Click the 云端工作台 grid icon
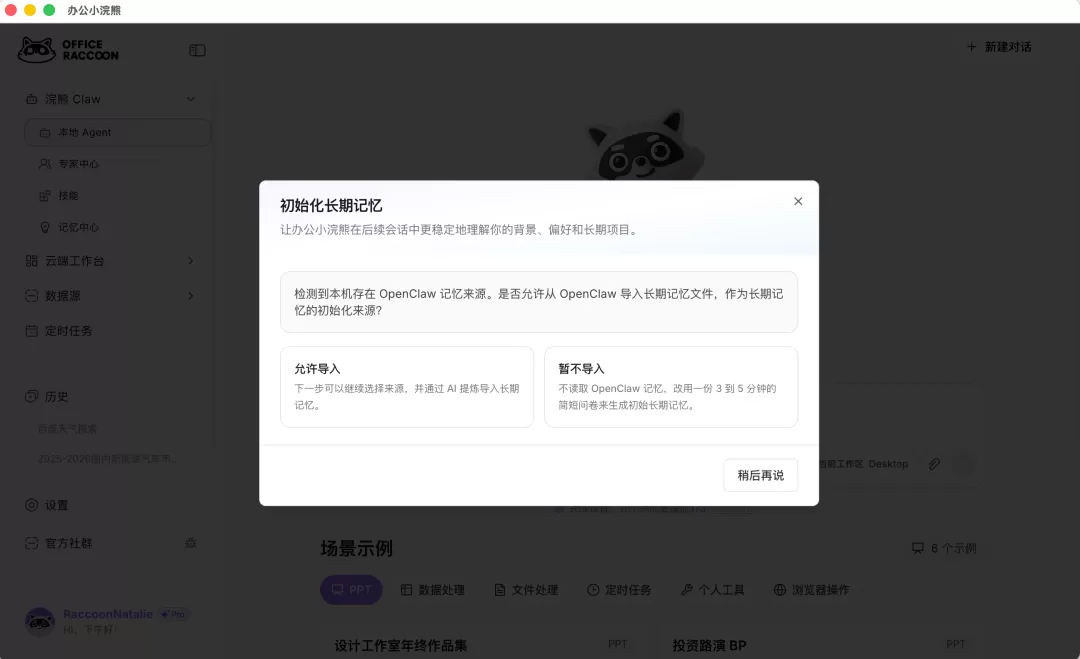This screenshot has height=659, width=1080. click(x=32, y=260)
